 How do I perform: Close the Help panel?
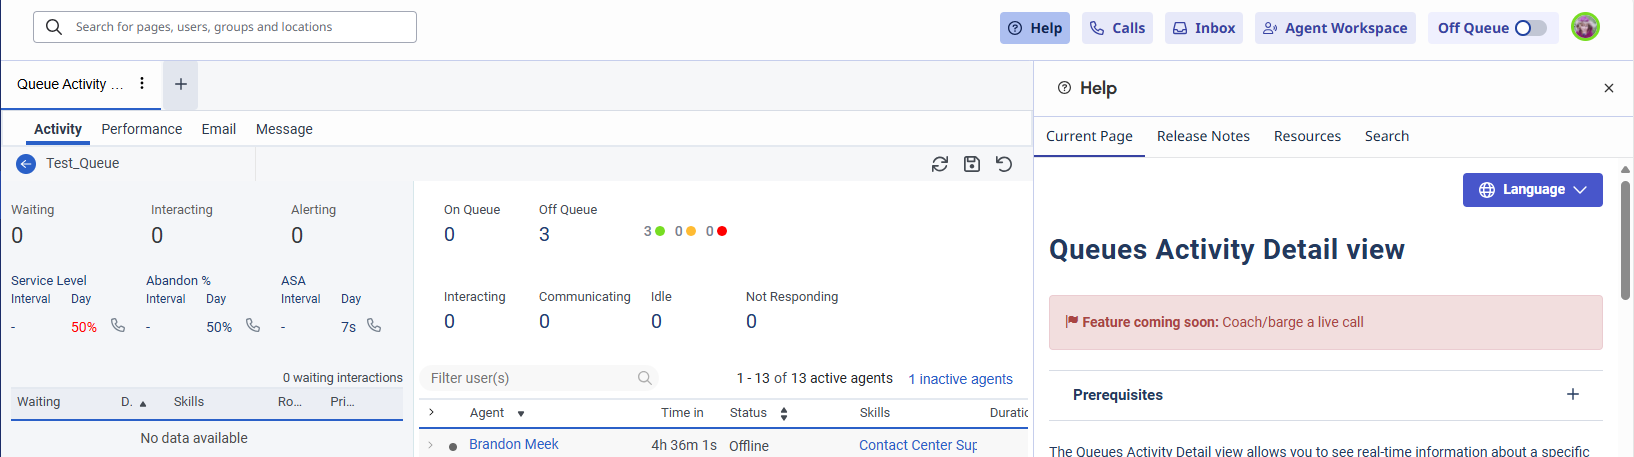(x=1608, y=88)
